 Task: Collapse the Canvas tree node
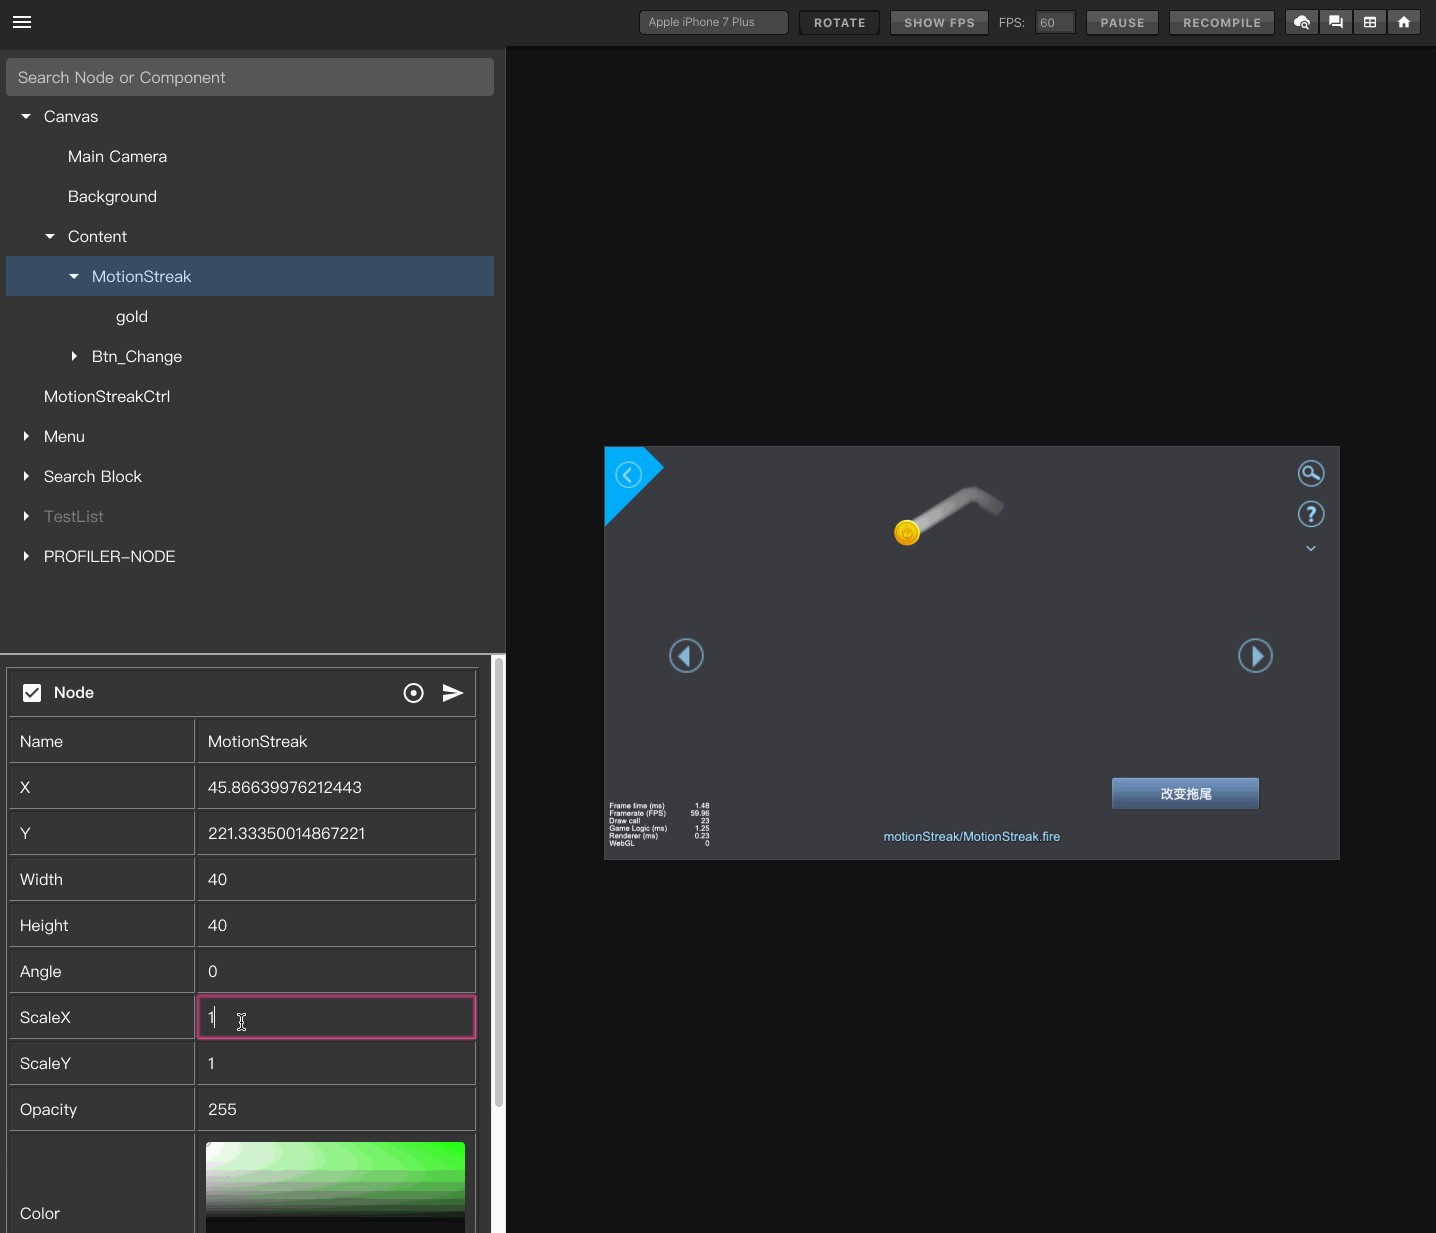(x=26, y=117)
